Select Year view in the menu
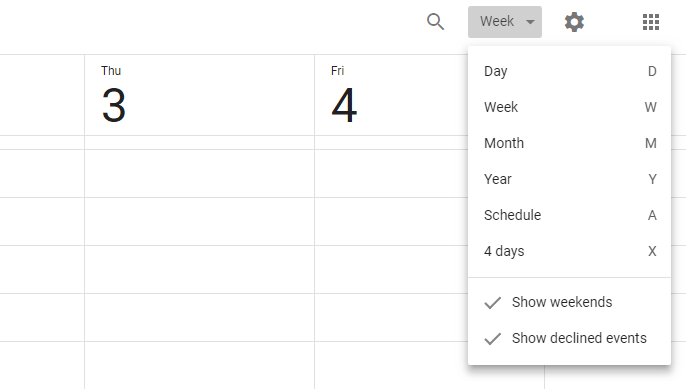Image resolution: width=686 pixels, height=389 pixels. pos(569,179)
